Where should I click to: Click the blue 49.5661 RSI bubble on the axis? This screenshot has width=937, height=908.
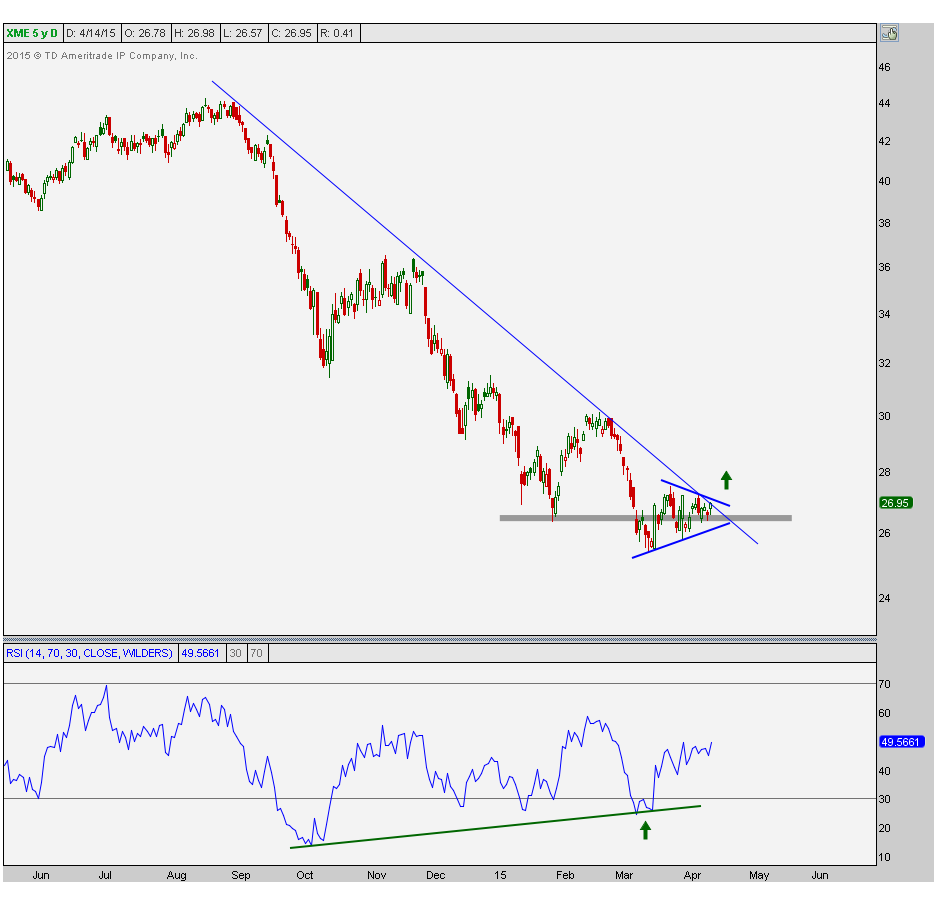click(902, 742)
